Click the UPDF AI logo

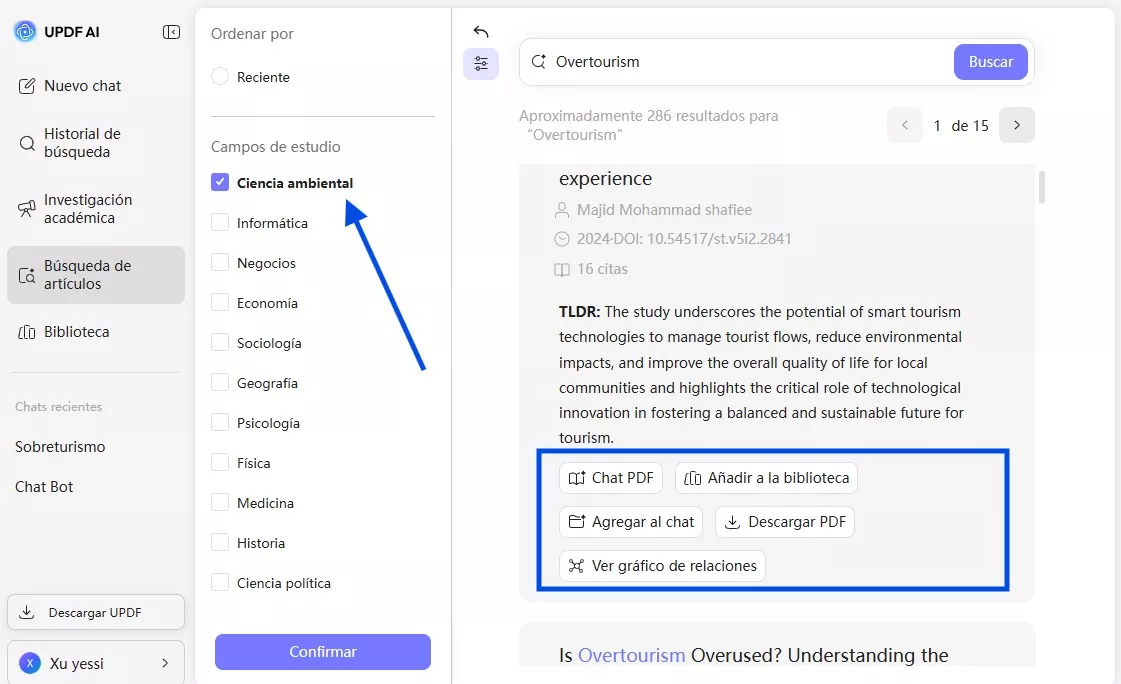(25, 32)
